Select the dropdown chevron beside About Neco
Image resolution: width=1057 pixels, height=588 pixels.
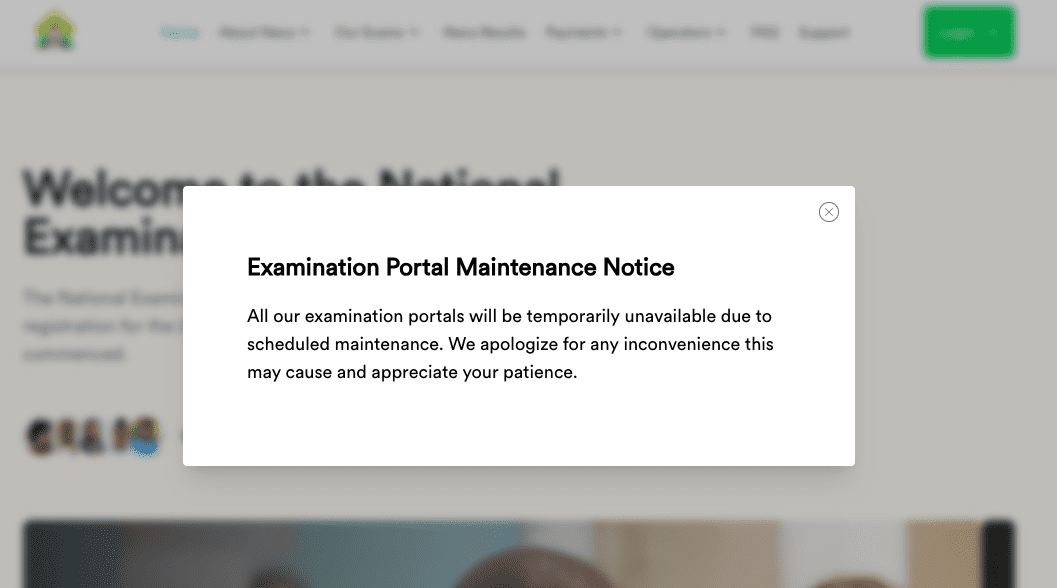305,31
